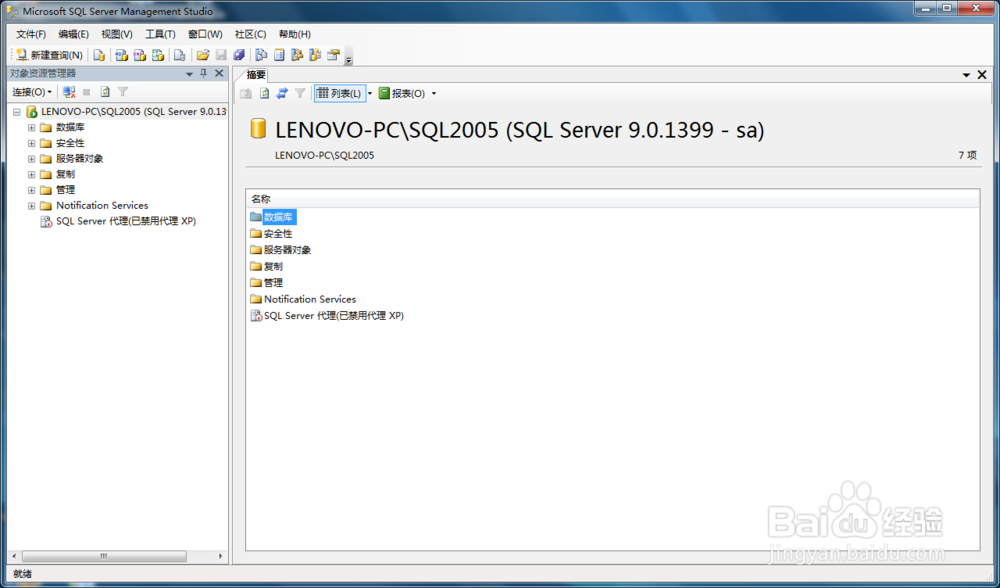Select 复制 folder in the summary list
Viewport: 1000px width, 588px height.
267,267
